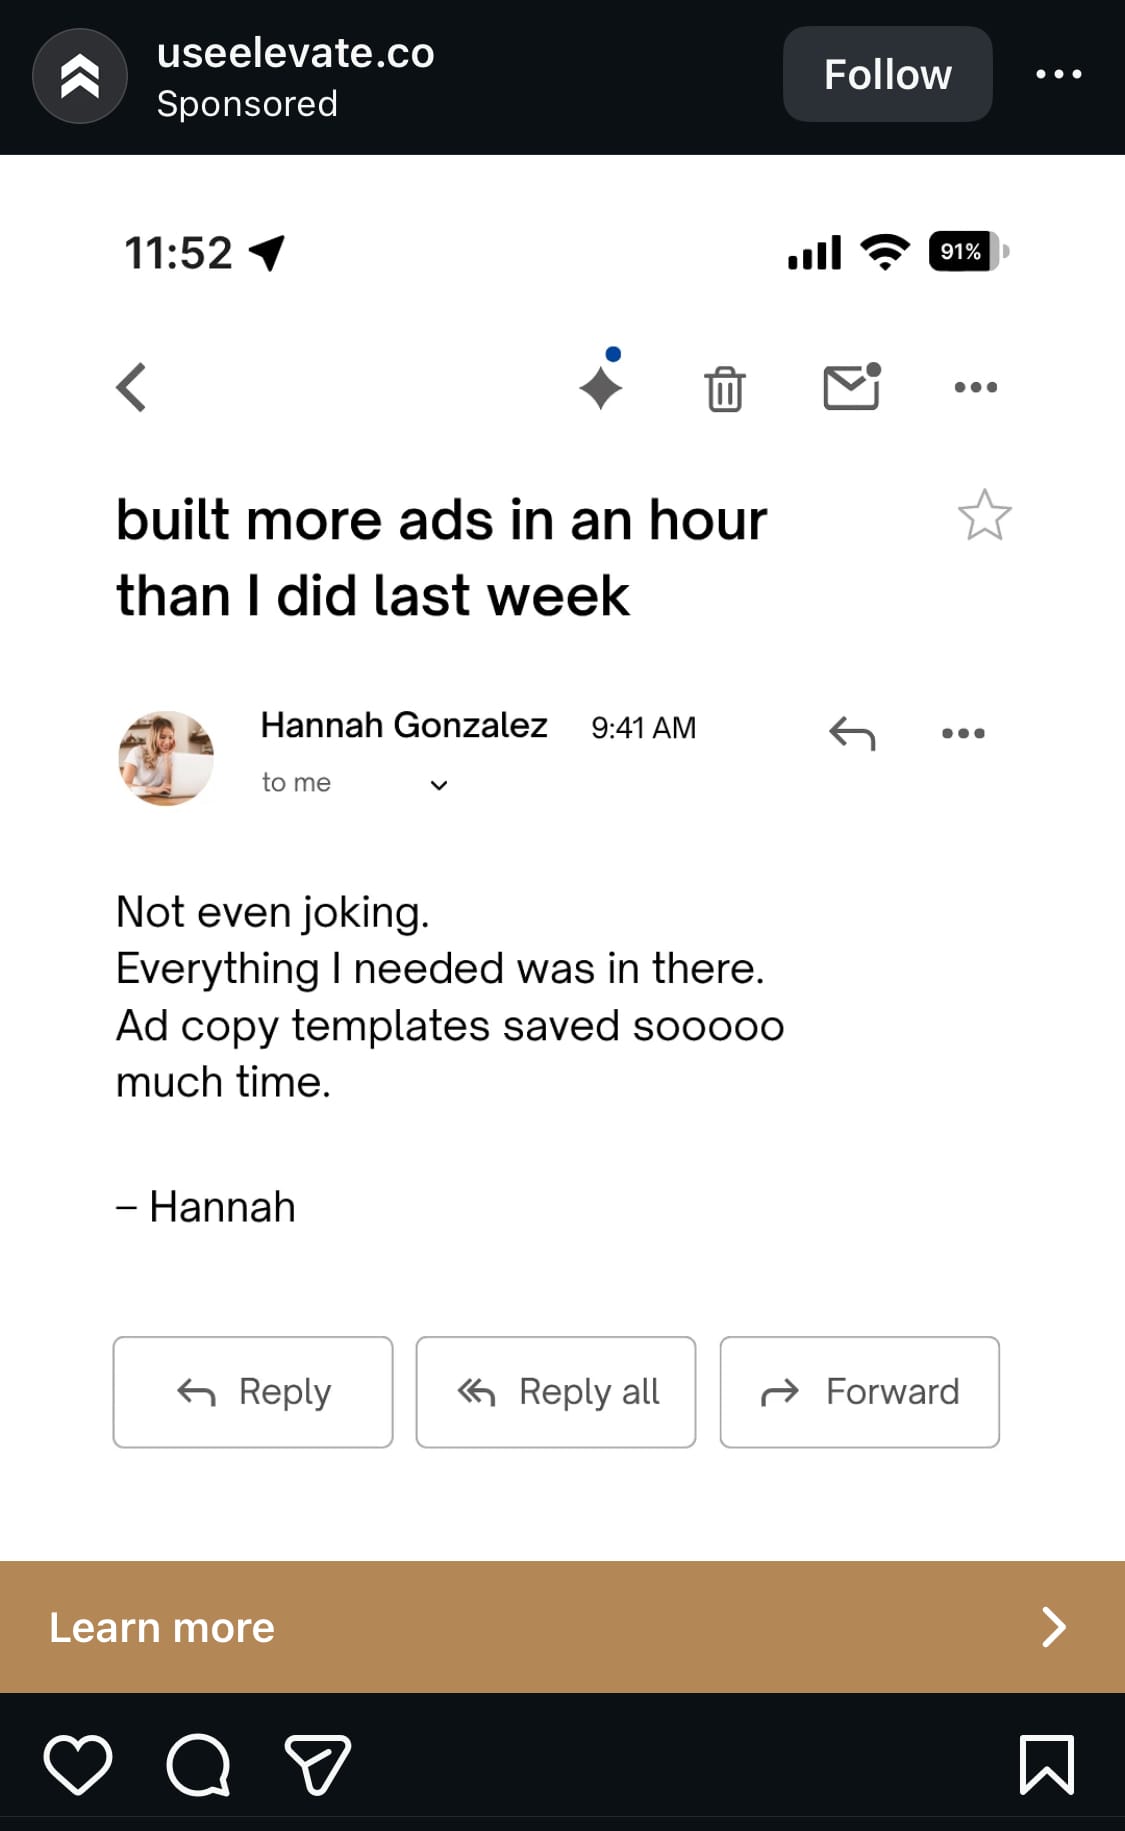
Task: Open the Learn more banner chevron
Action: pos(1053,1627)
